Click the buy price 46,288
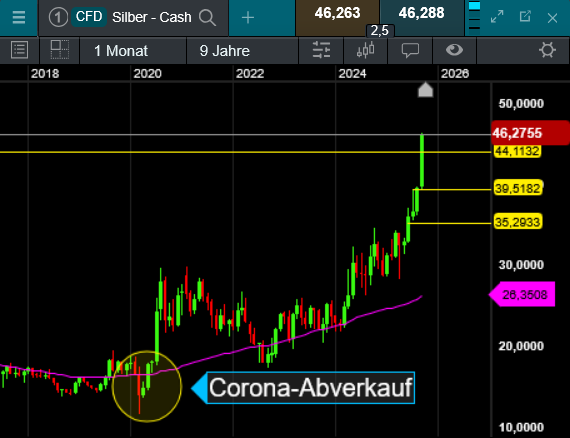The width and height of the screenshot is (570, 438). click(x=421, y=13)
